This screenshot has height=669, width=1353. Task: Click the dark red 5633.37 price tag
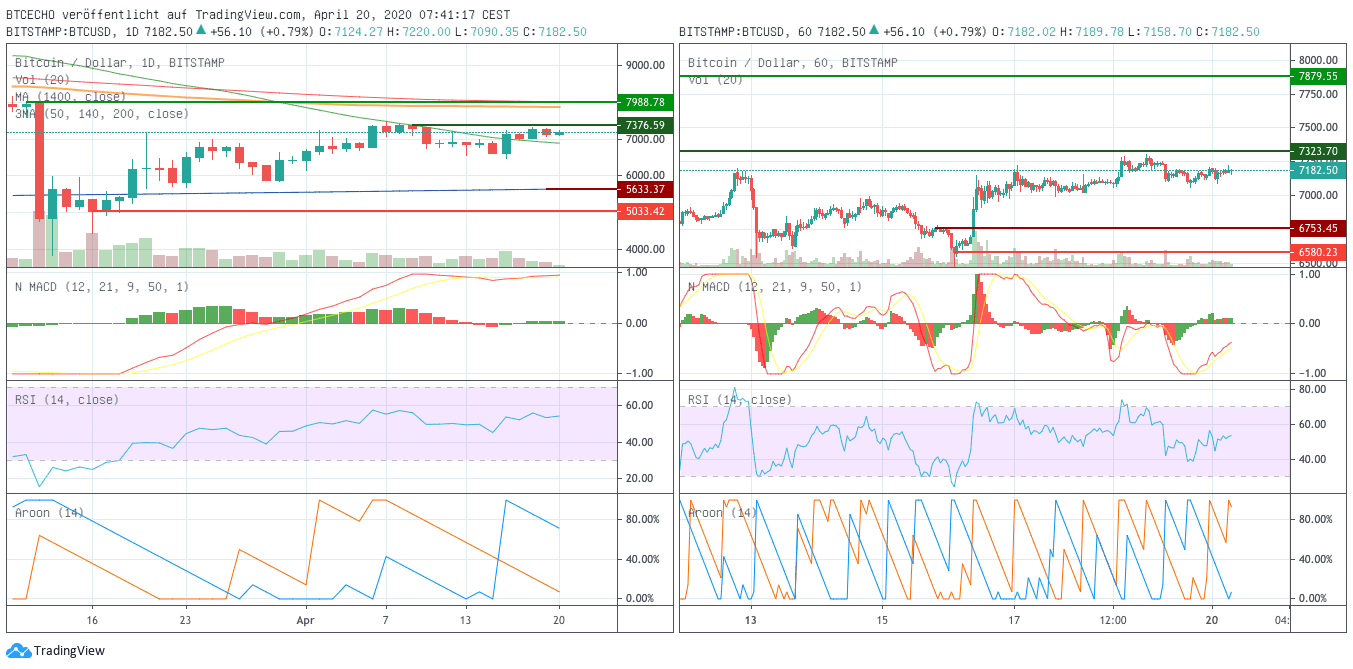tap(645, 189)
